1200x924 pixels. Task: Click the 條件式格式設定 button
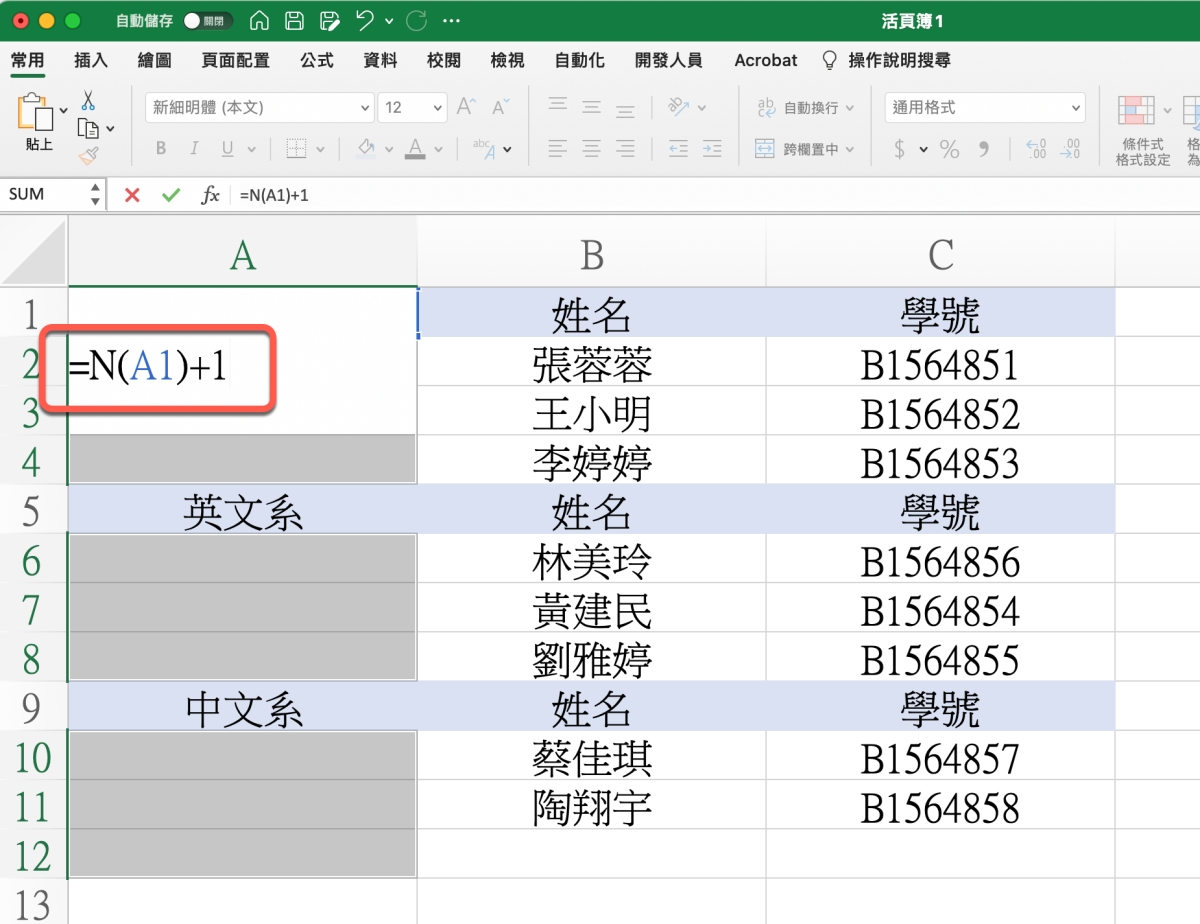[1143, 130]
